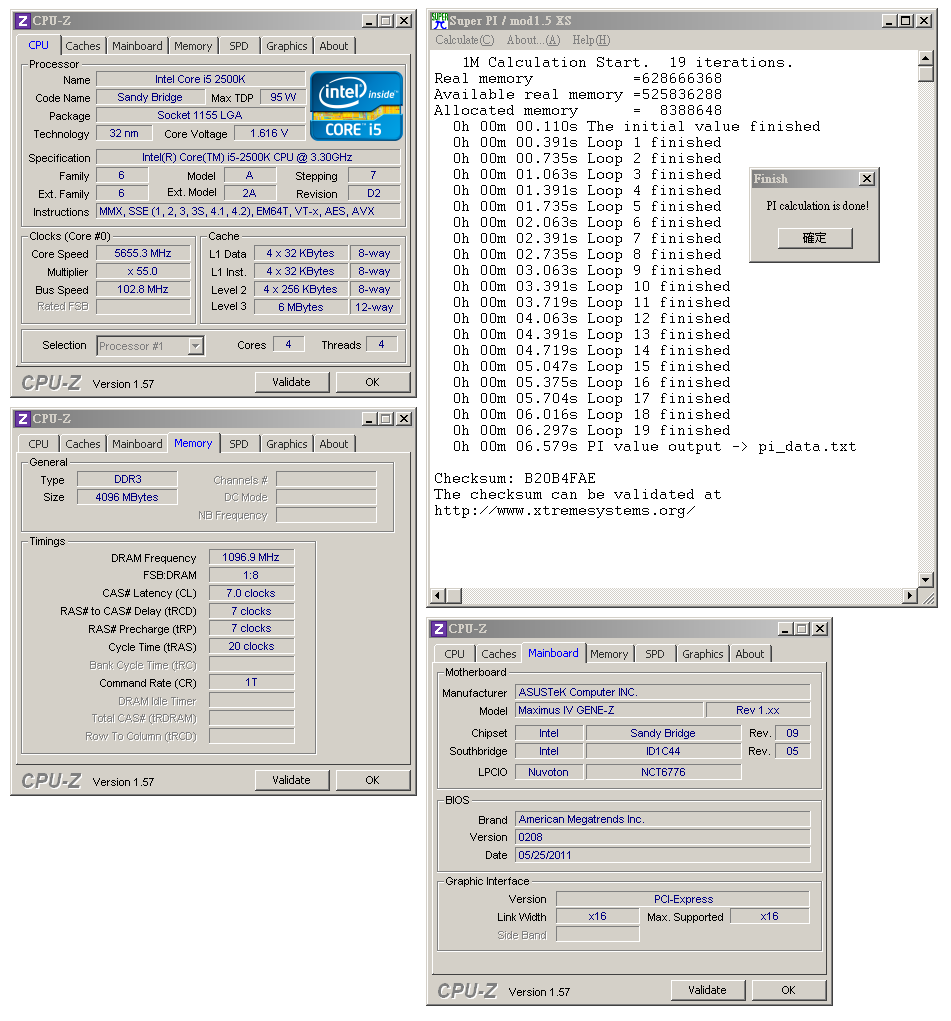This screenshot has height=1021, width=951.
Task: Click OK in the top CPU-Z window
Action: (373, 382)
